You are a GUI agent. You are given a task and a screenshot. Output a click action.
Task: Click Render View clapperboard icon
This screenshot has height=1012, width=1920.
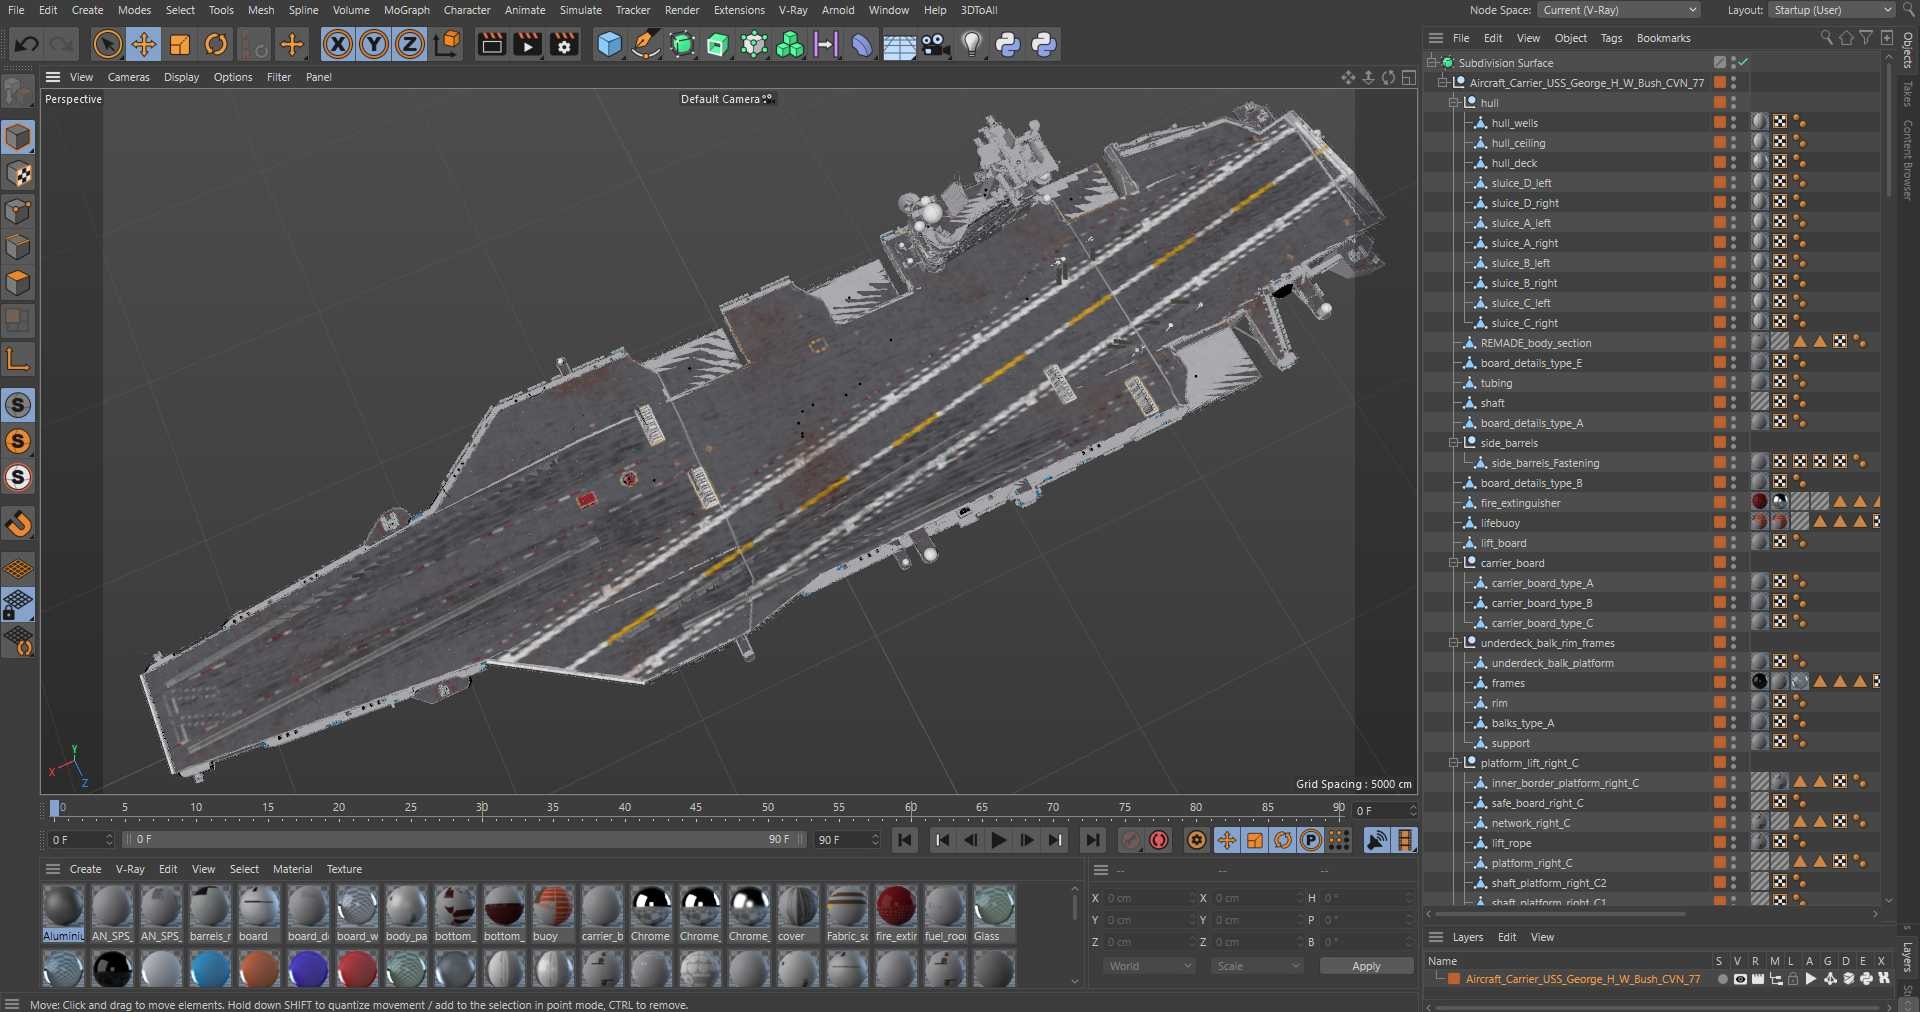point(491,44)
